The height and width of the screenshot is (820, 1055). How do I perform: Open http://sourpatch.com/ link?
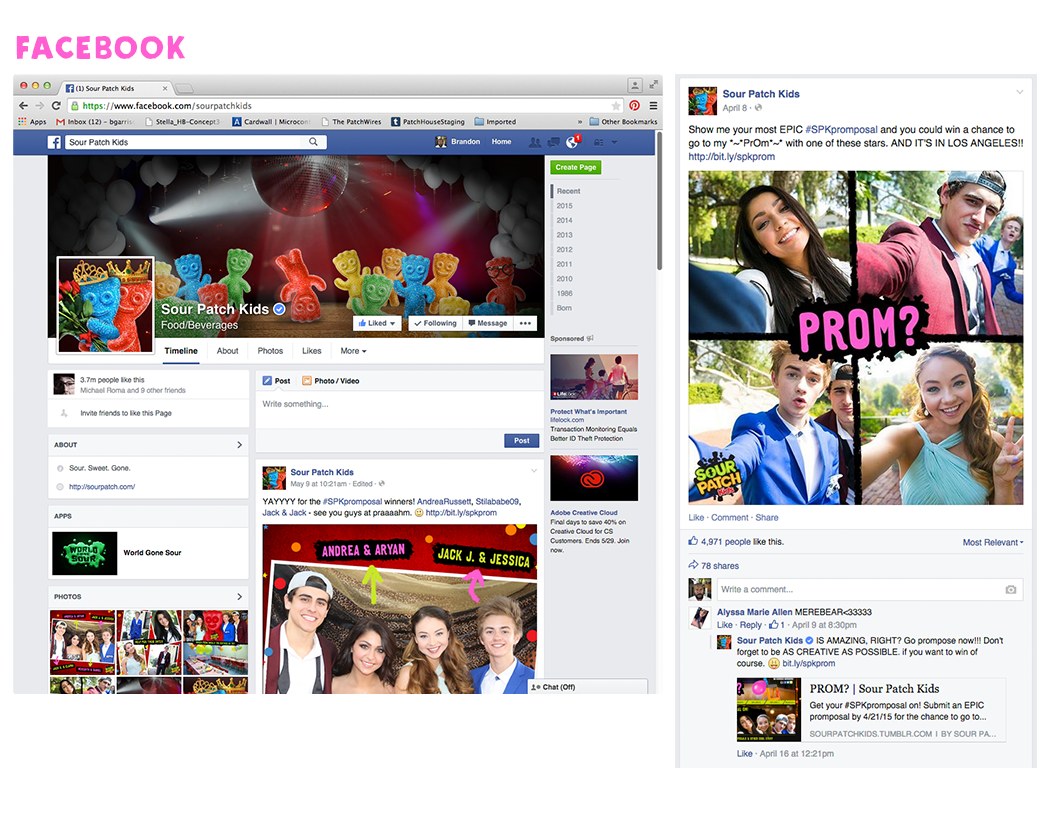102,486
